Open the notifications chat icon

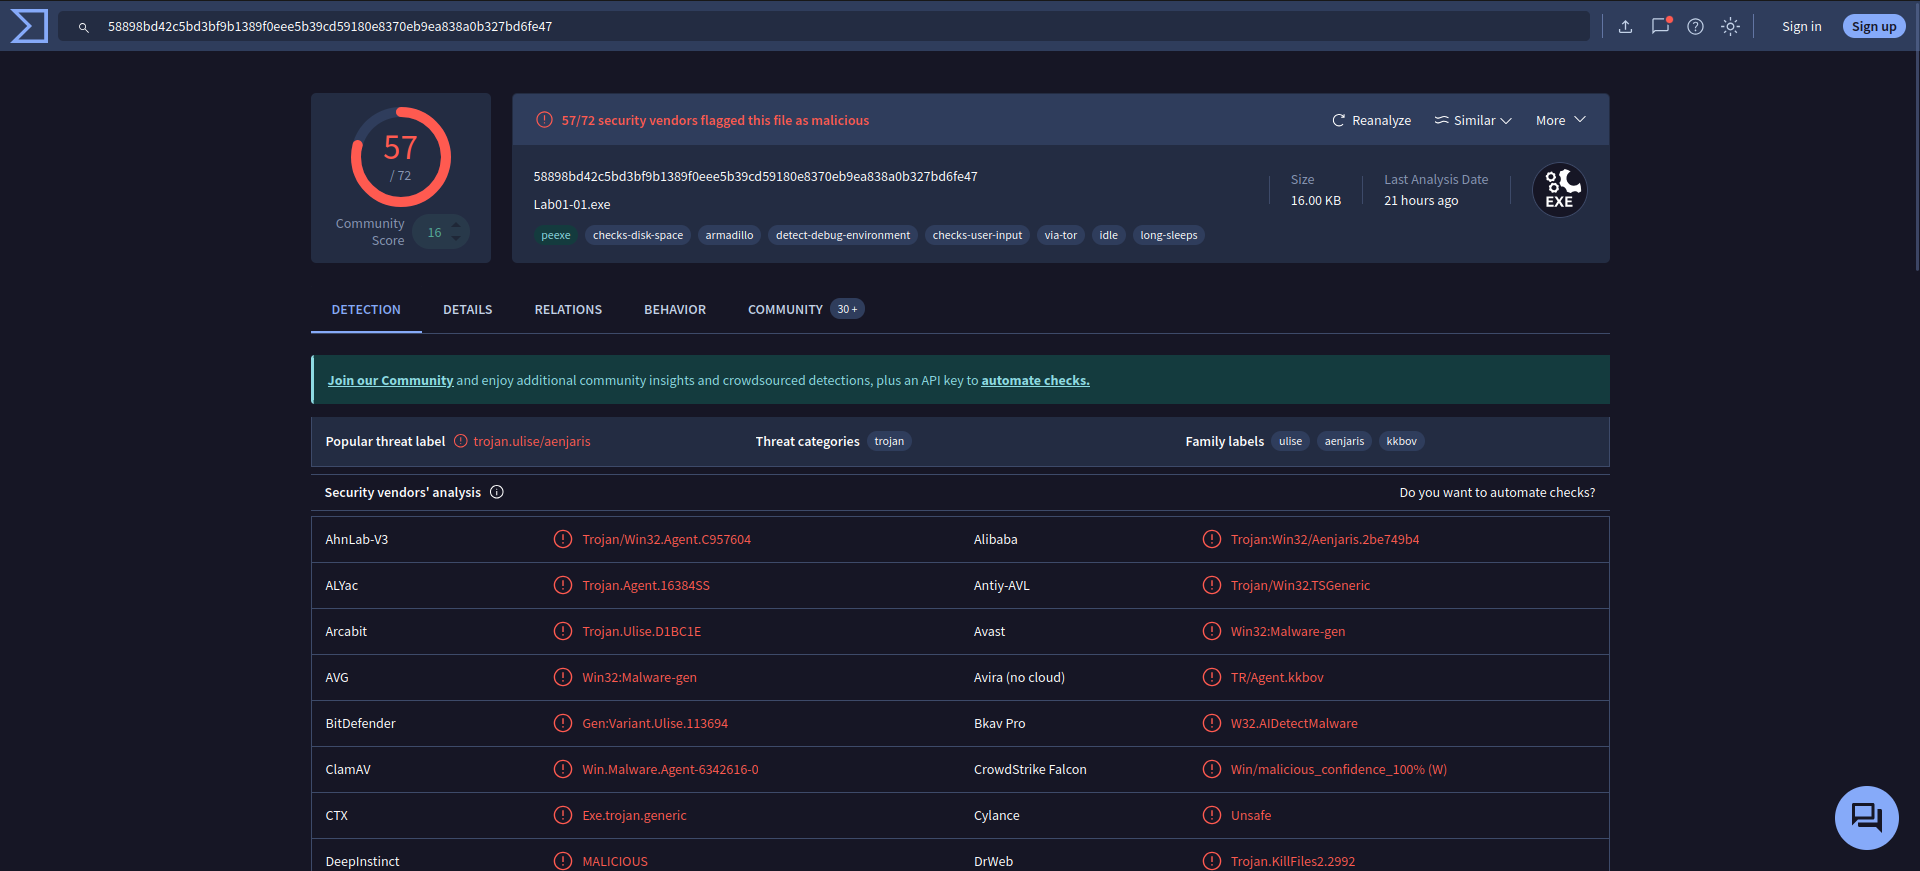click(1660, 26)
